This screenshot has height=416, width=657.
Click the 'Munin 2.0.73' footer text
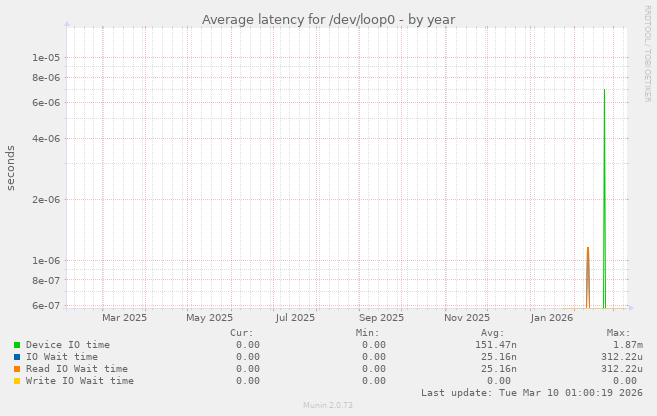pyautogui.click(x=328, y=405)
